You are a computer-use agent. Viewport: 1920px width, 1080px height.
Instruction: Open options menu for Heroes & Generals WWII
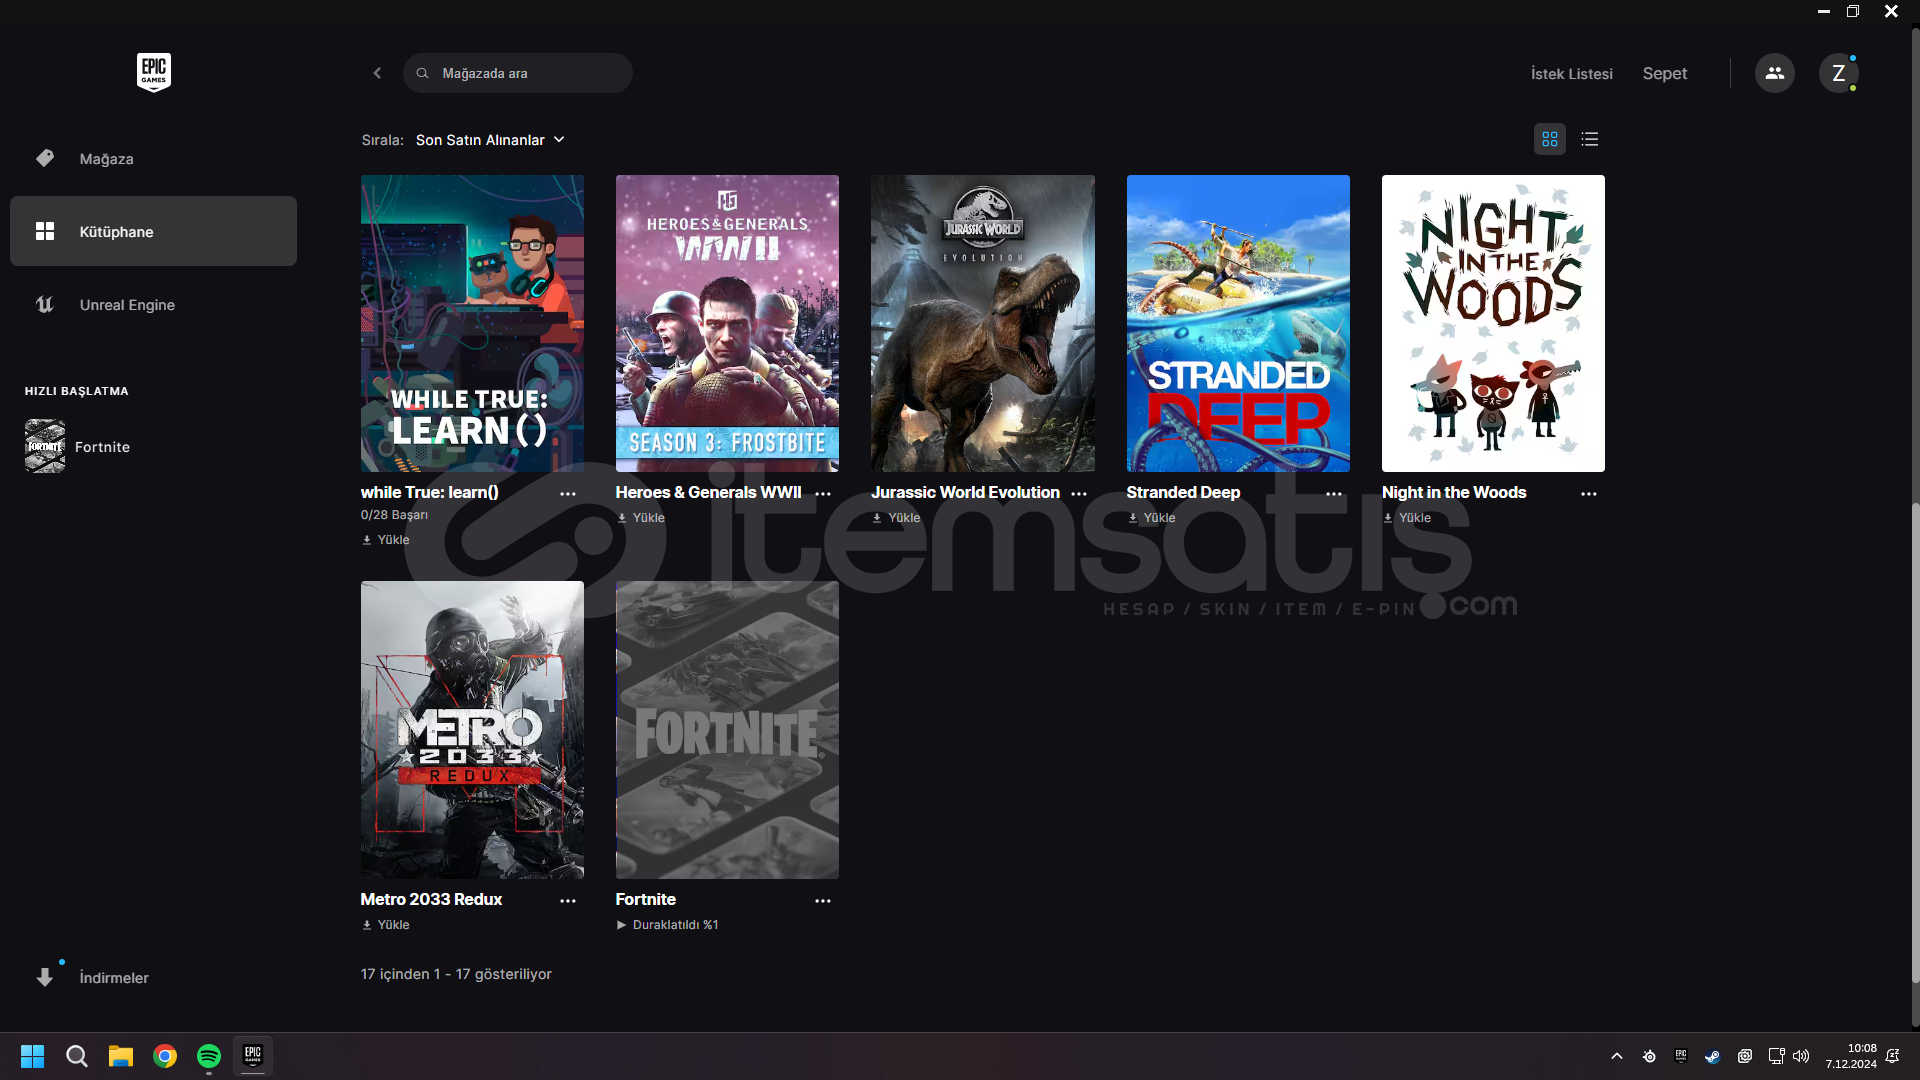click(823, 494)
